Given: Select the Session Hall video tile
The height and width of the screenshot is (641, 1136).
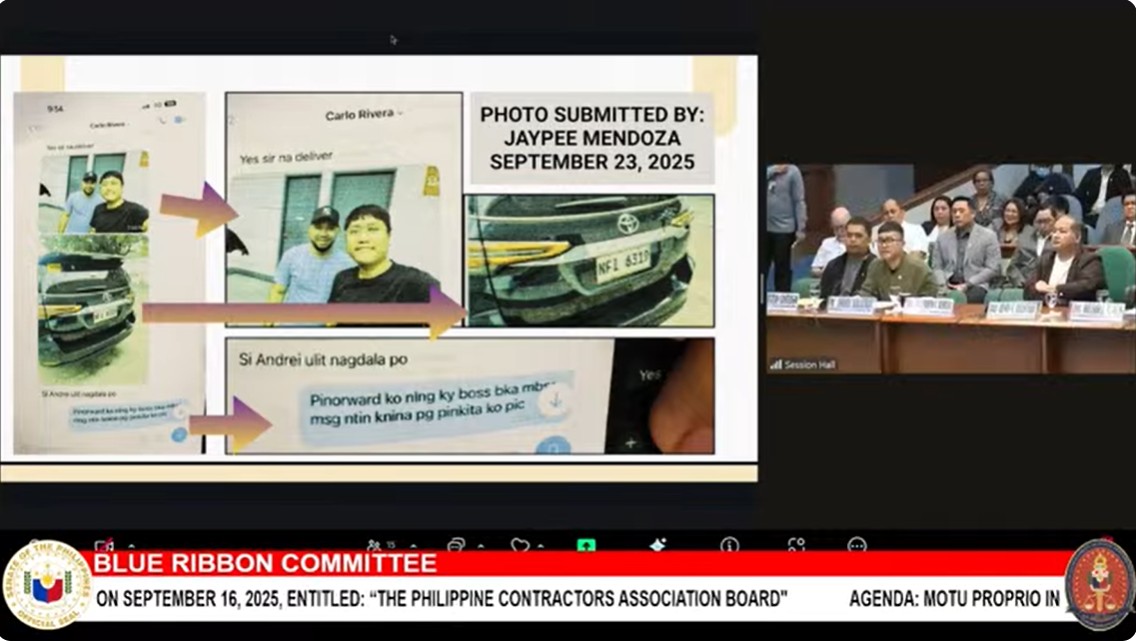Looking at the screenshot, I should 950,268.
